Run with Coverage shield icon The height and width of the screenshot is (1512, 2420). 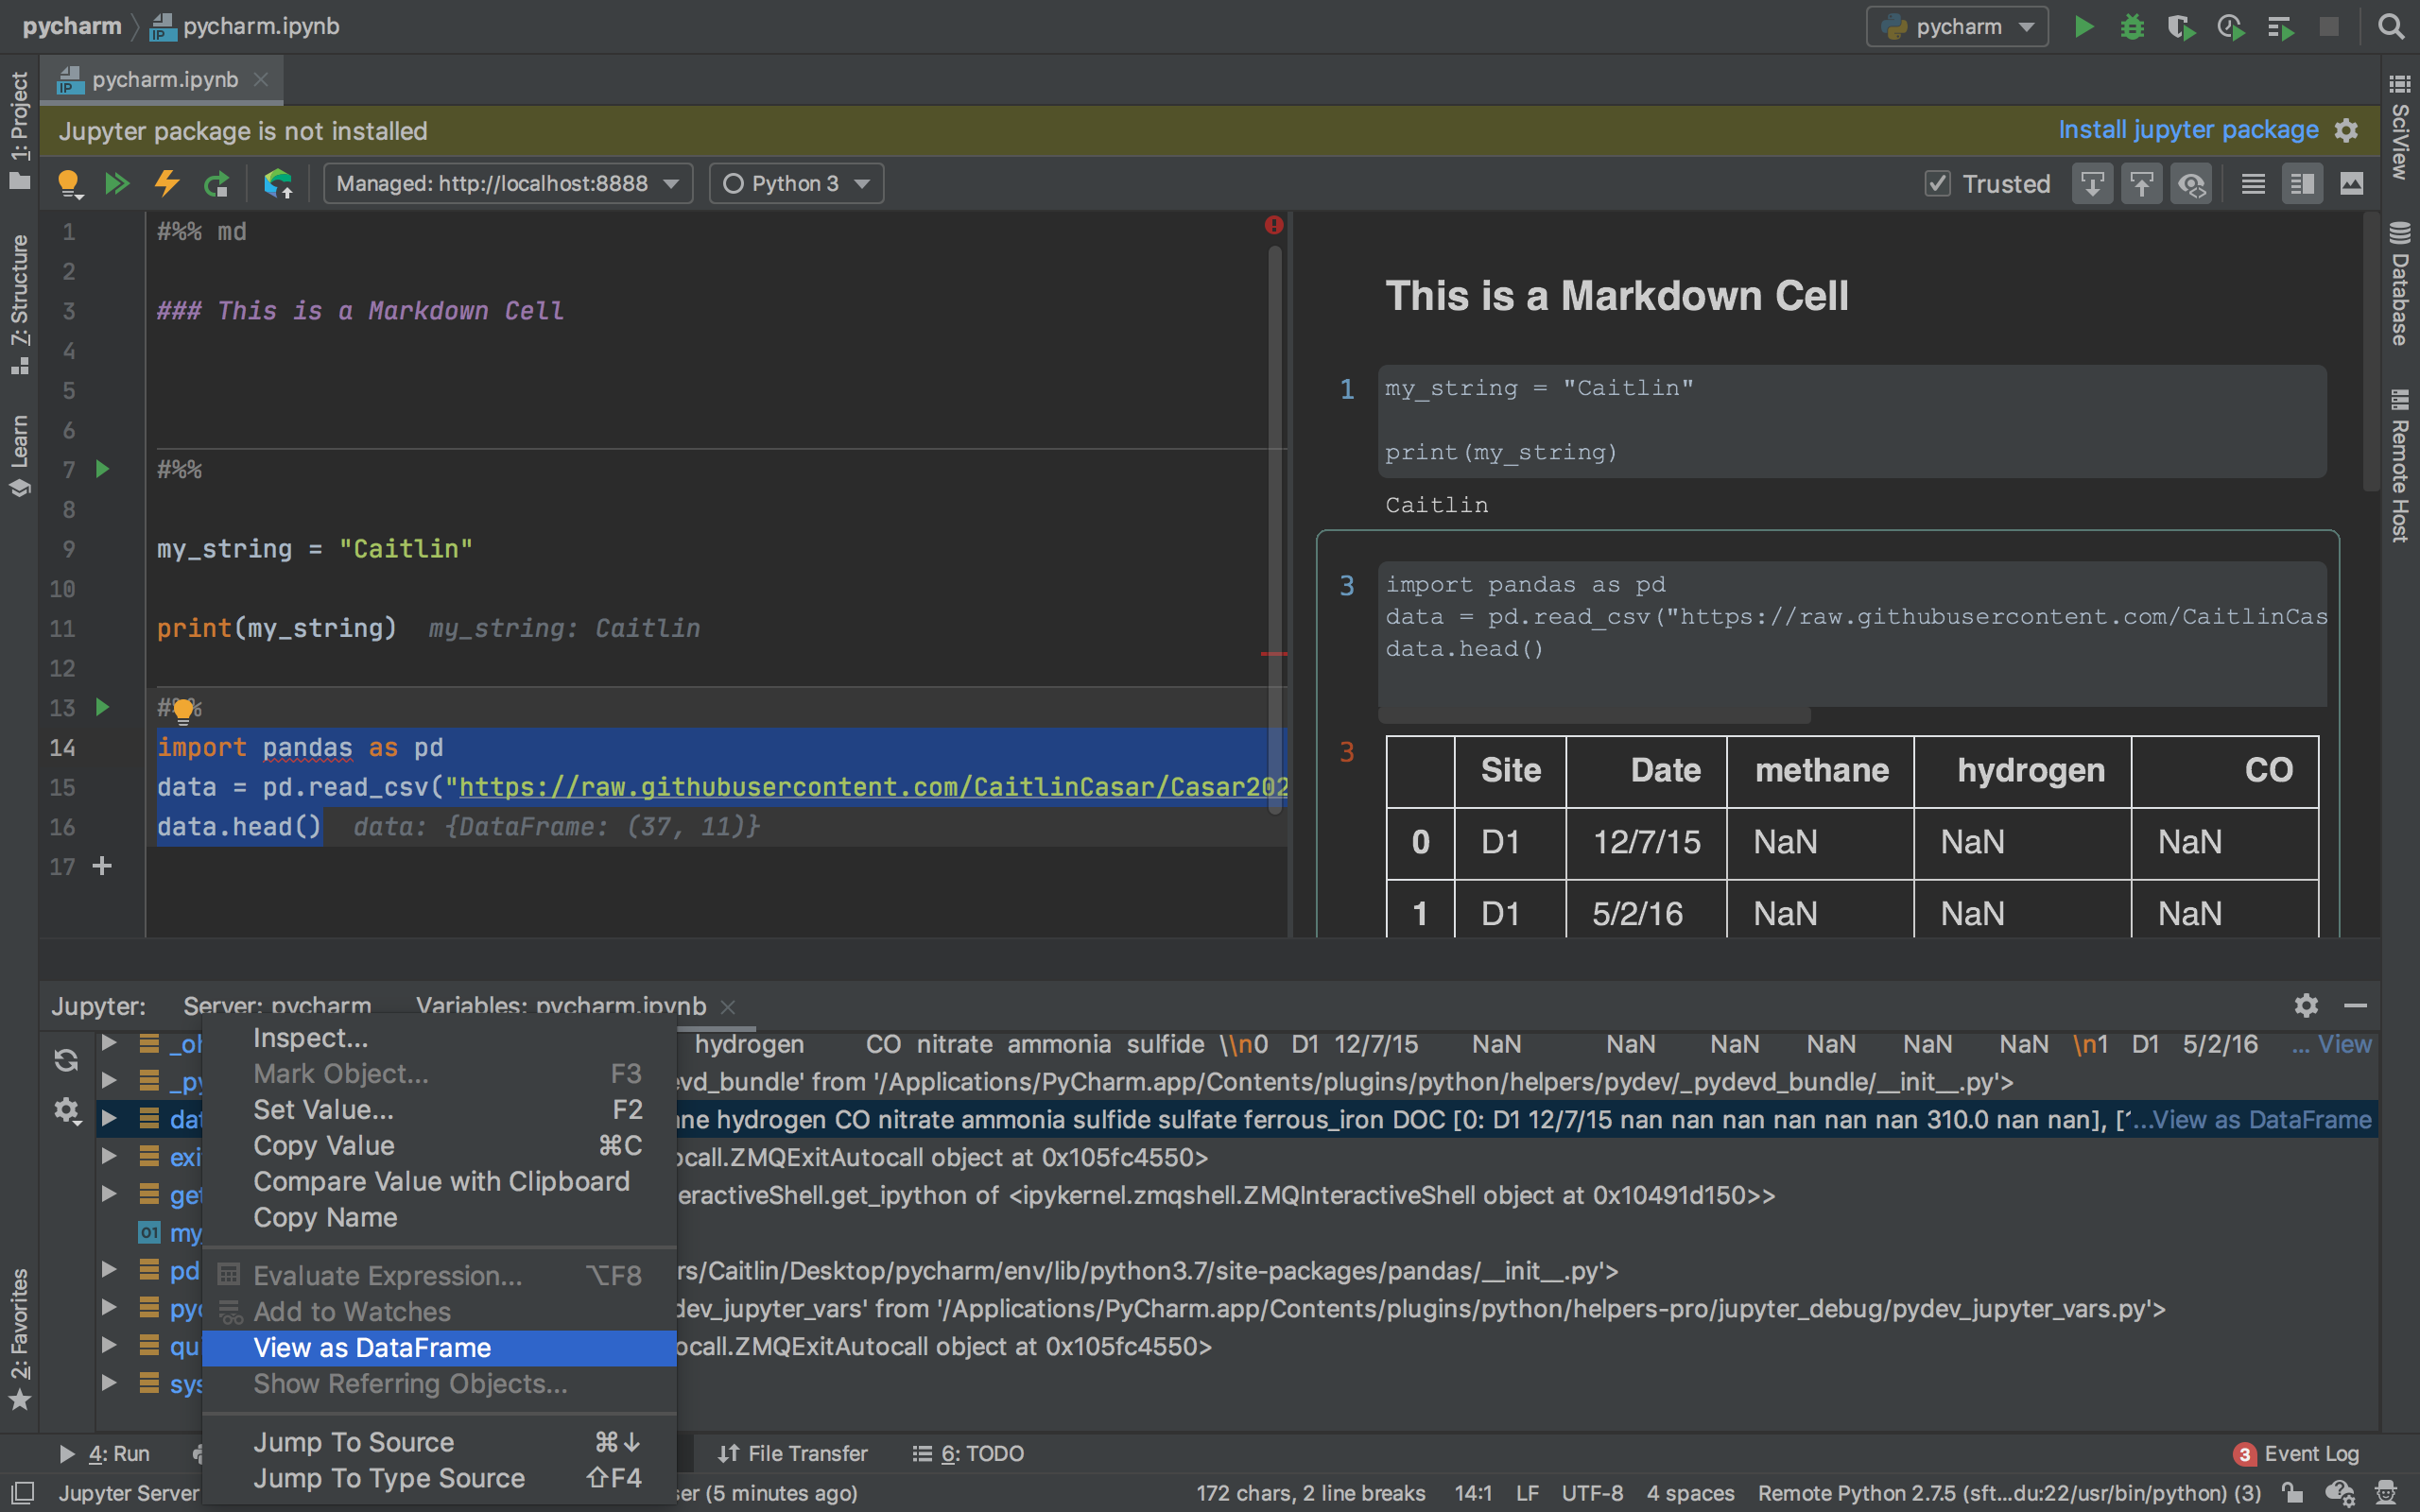(2181, 27)
